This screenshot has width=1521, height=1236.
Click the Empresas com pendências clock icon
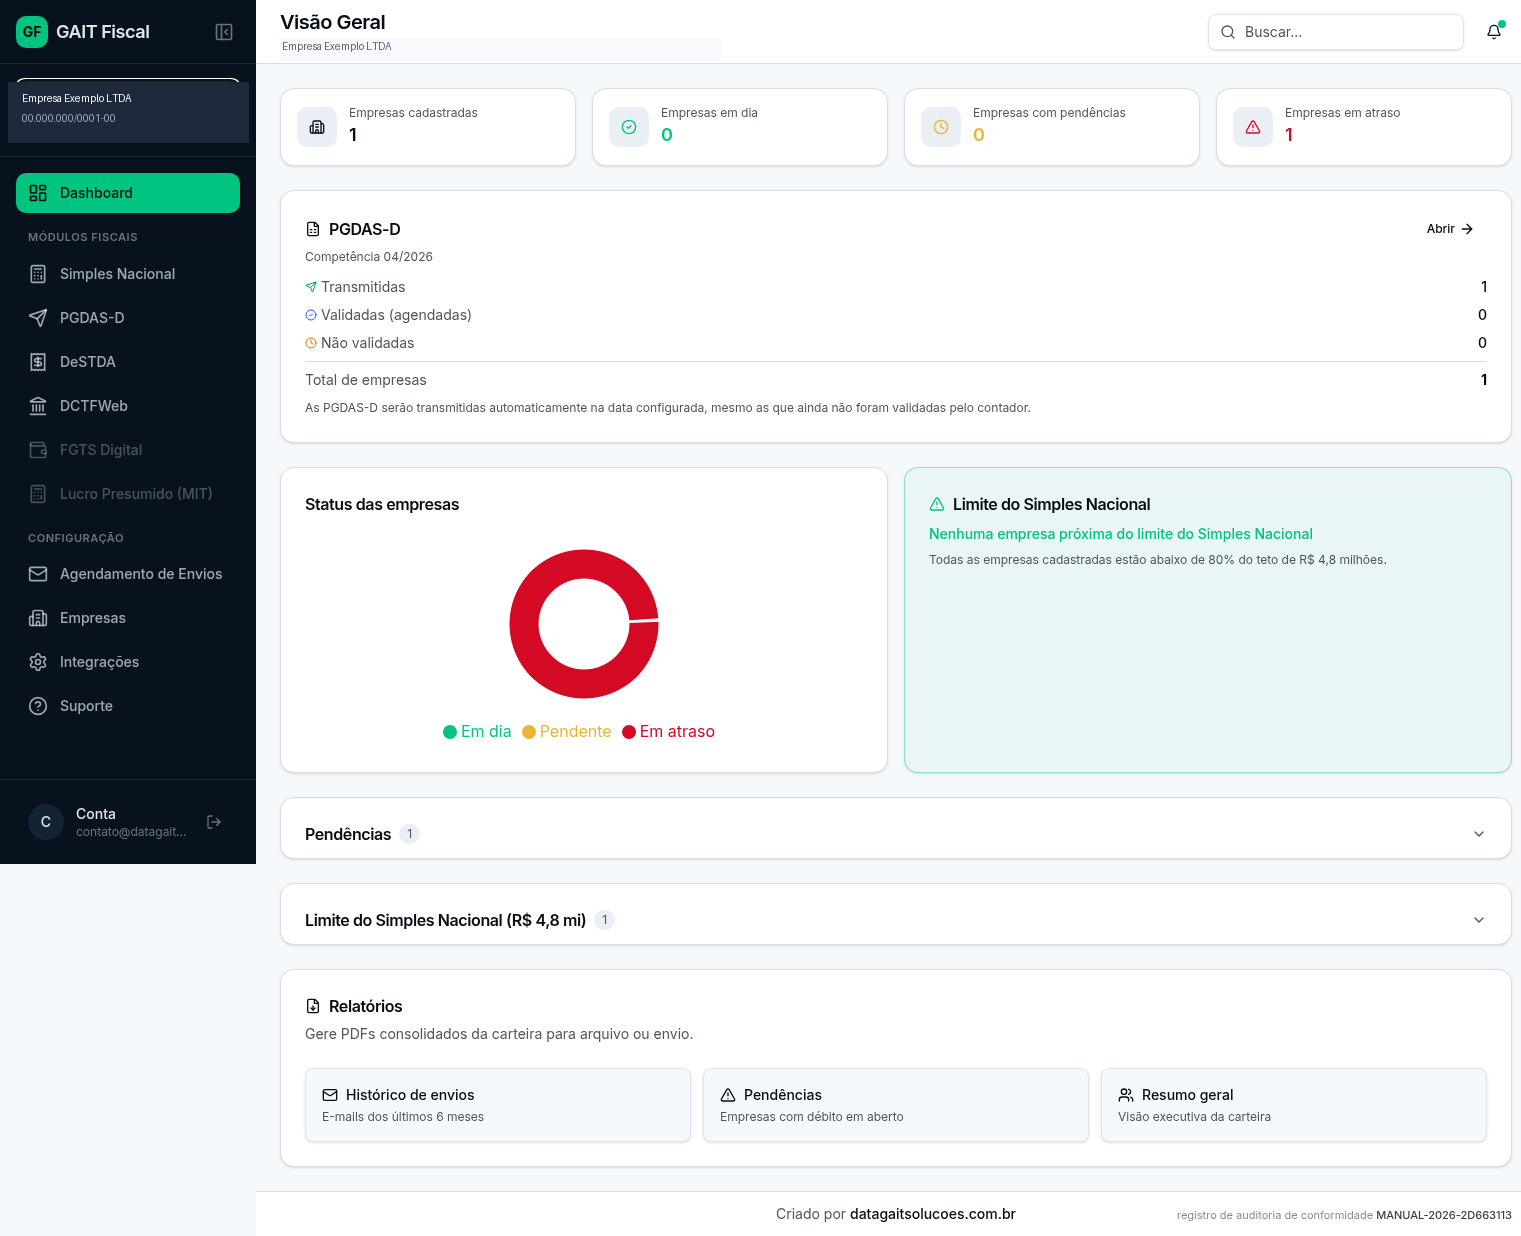[x=941, y=127]
